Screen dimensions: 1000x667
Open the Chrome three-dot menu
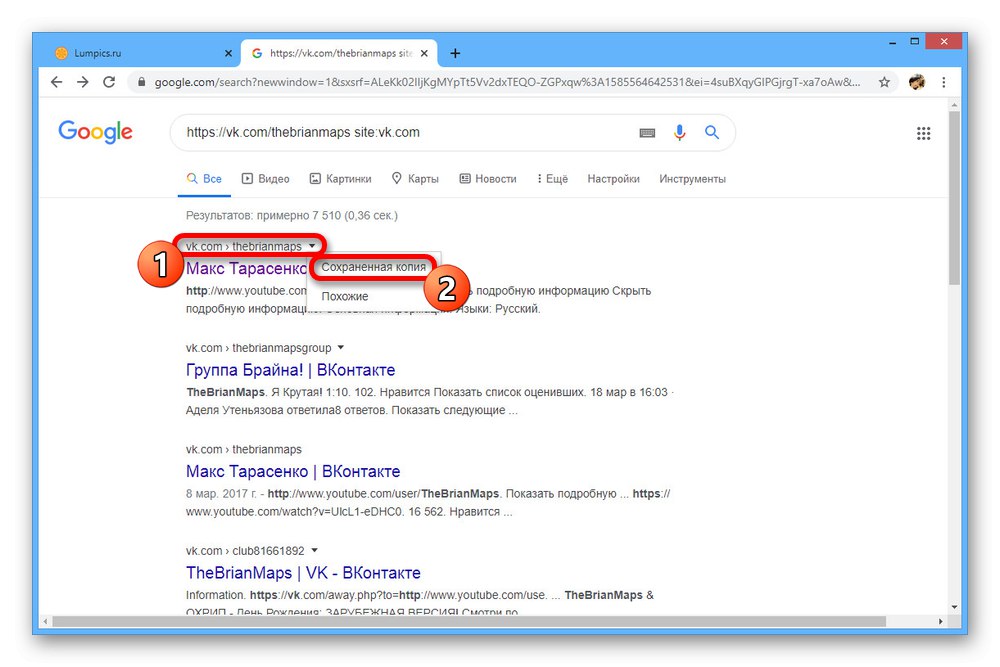click(944, 82)
